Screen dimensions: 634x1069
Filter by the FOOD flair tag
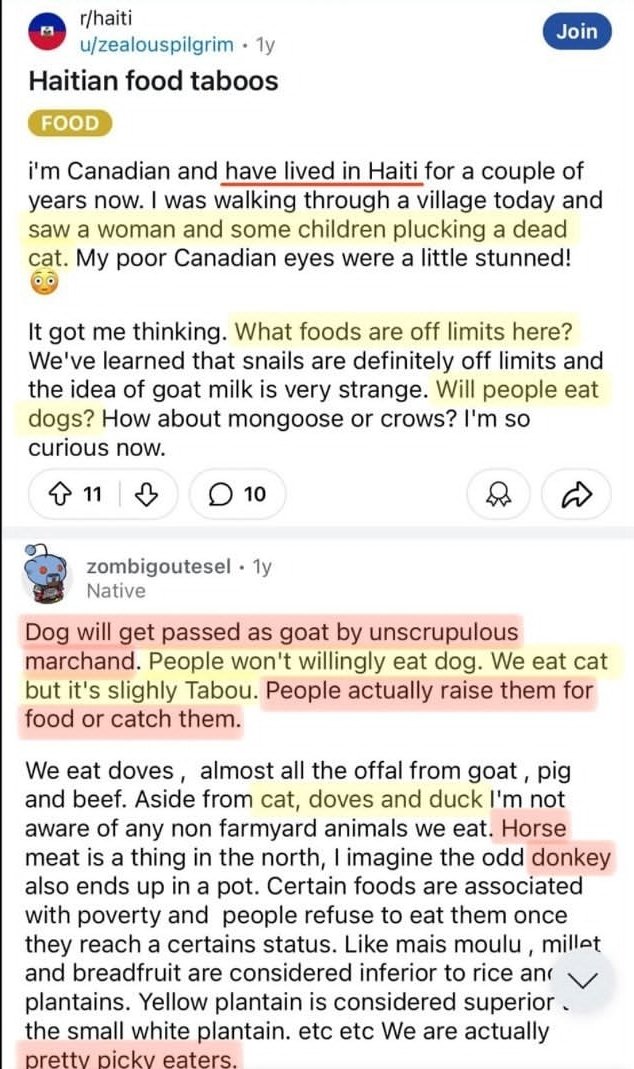point(70,124)
